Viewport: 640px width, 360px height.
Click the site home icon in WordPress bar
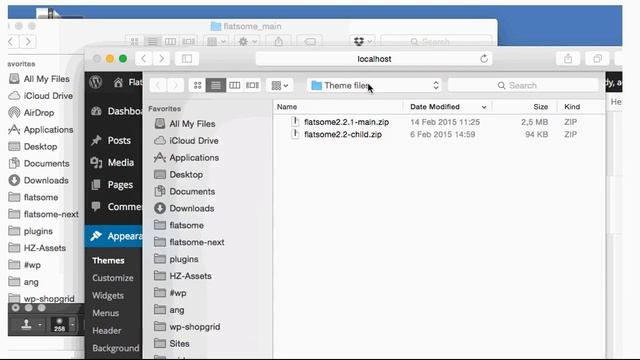coord(118,82)
